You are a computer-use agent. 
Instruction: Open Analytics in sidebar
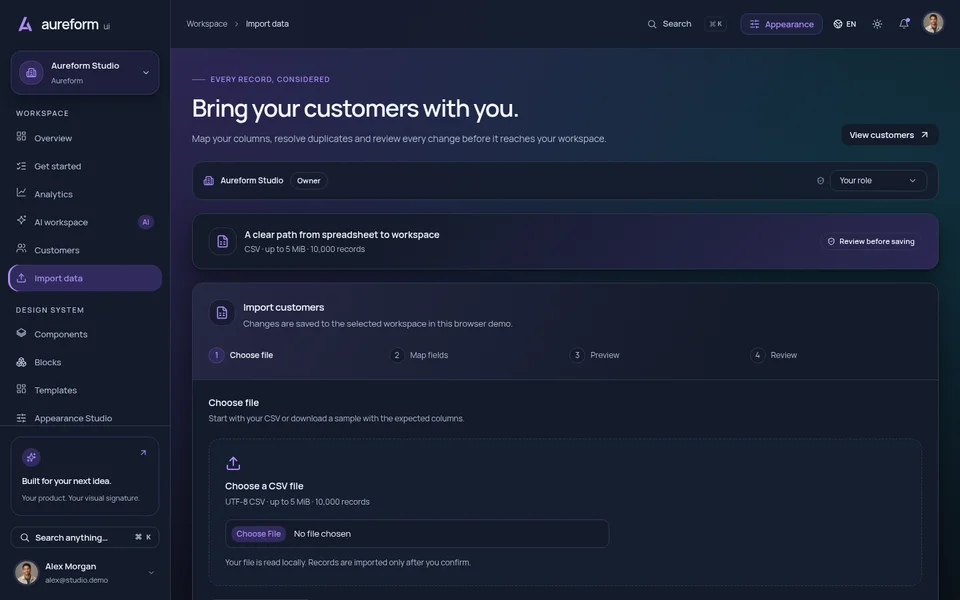pos(85,194)
